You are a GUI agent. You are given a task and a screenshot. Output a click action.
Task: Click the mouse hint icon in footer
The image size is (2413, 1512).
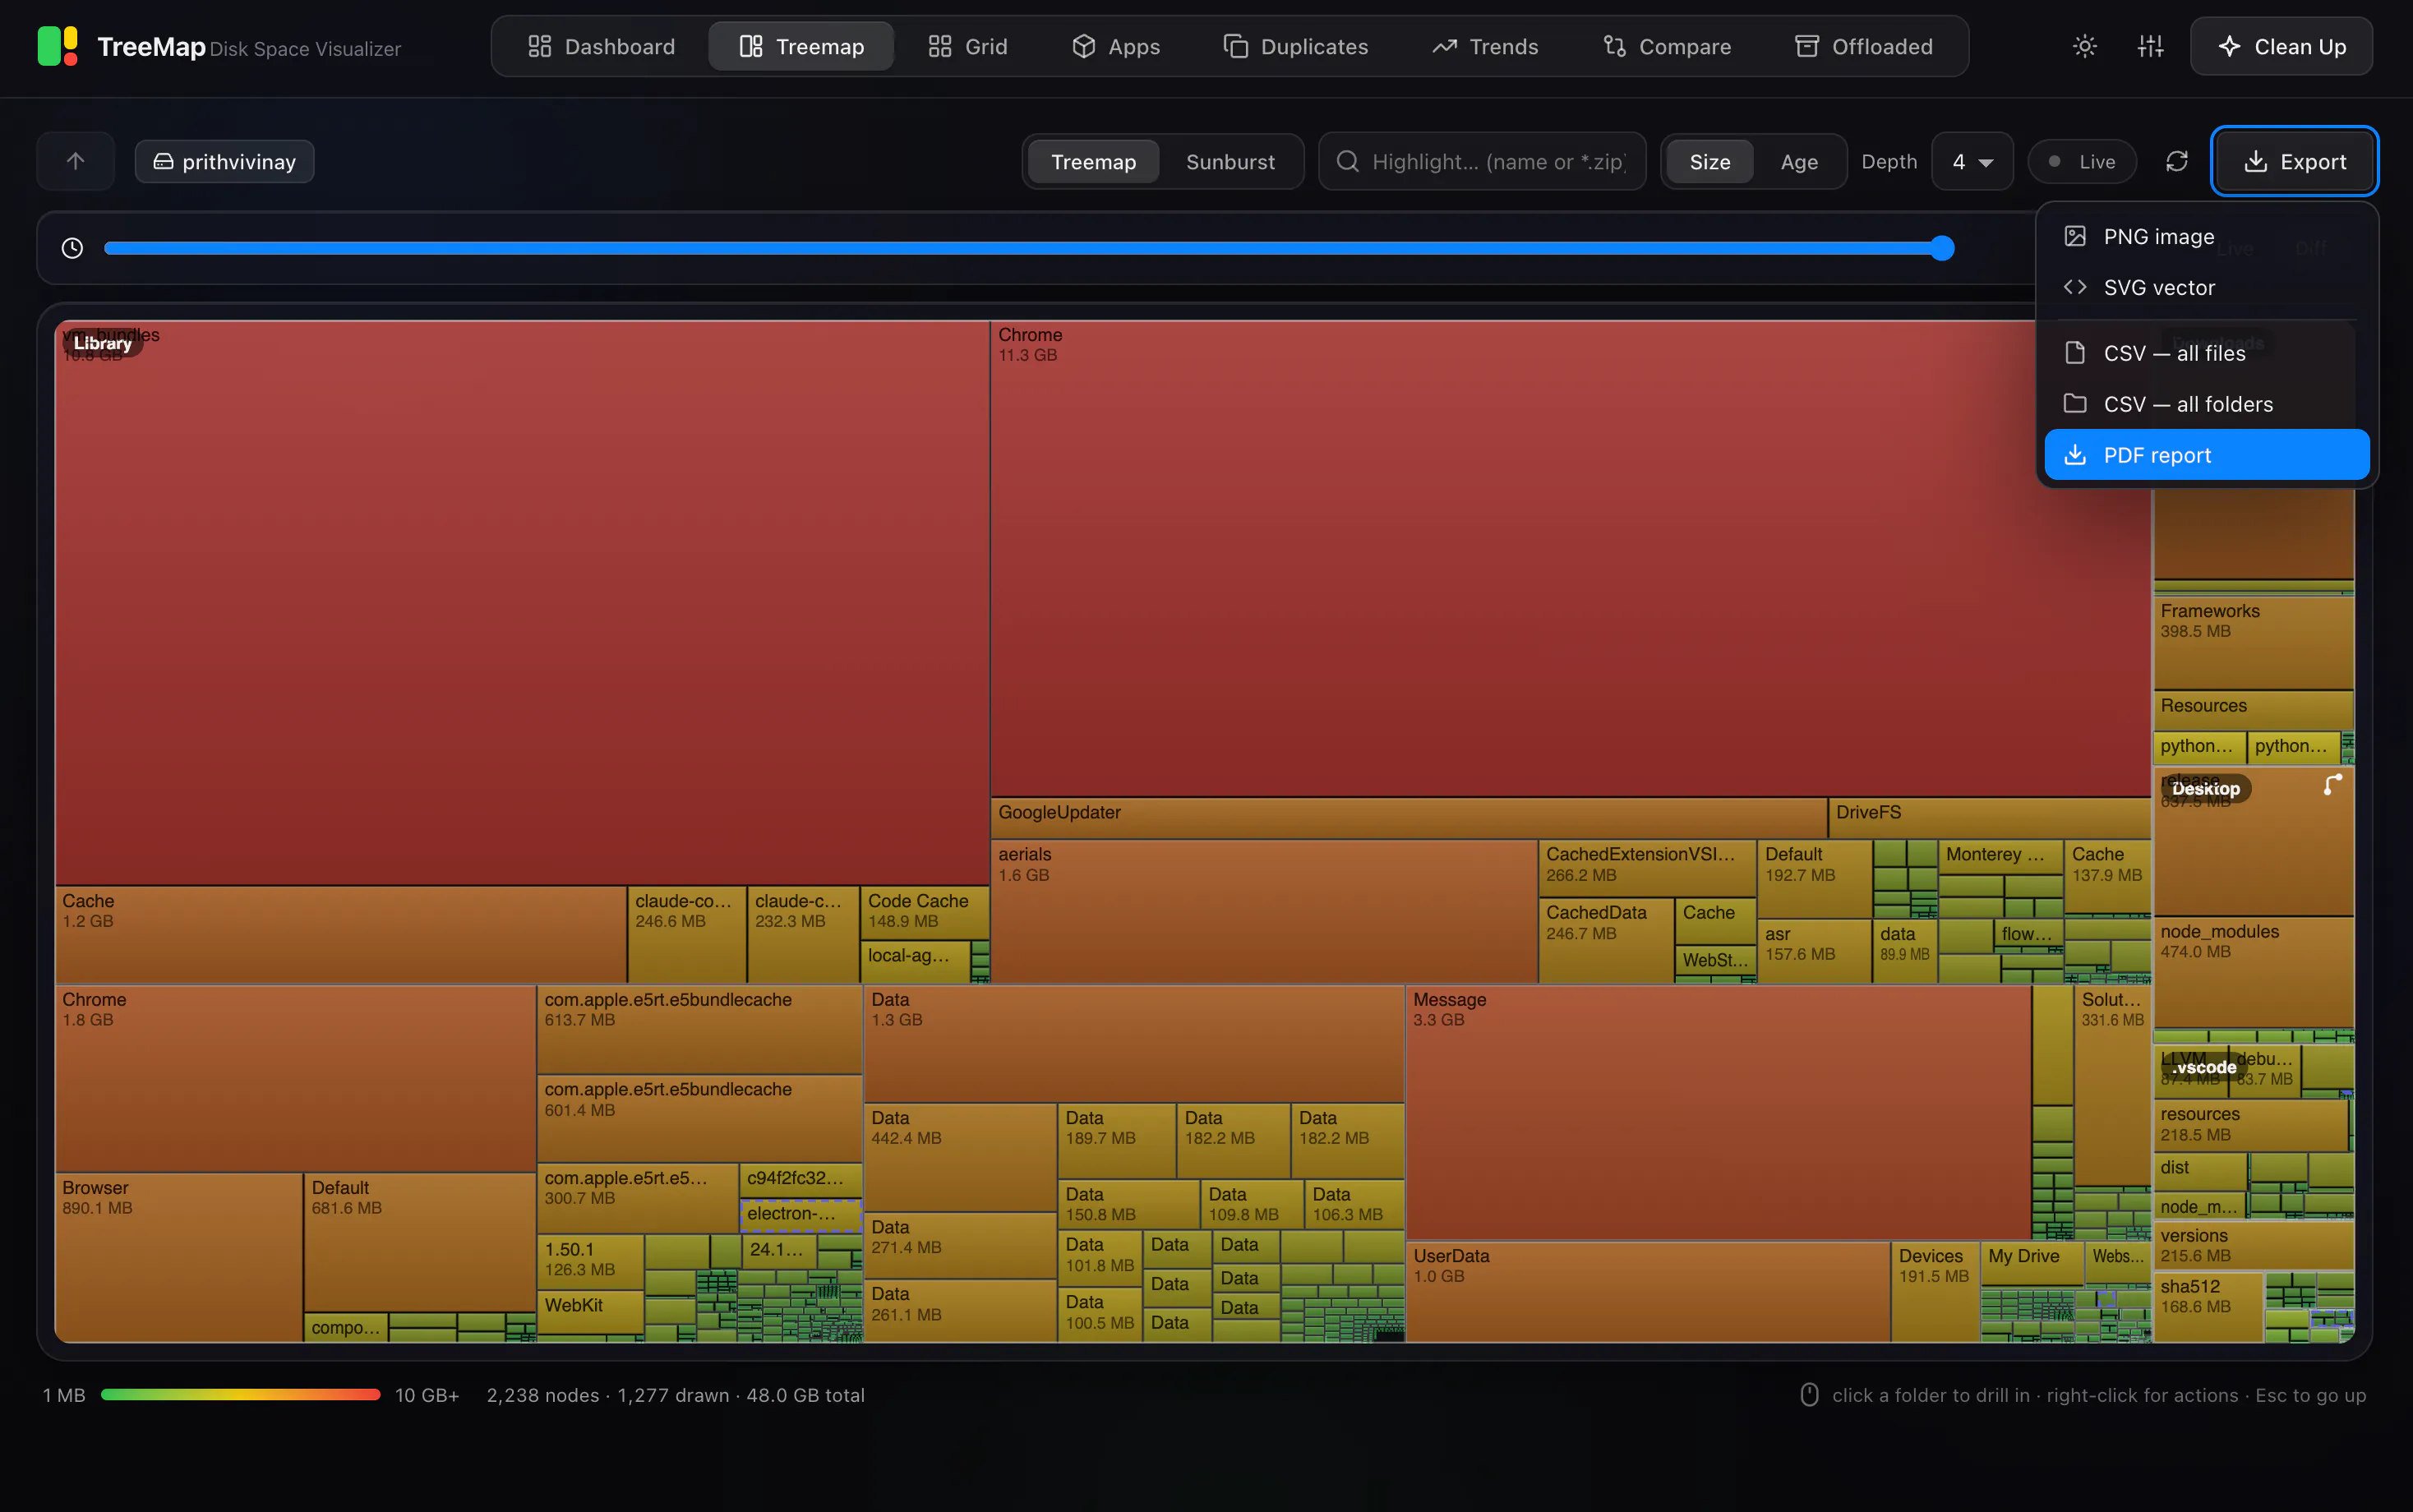click(x=1809, y=1394)
